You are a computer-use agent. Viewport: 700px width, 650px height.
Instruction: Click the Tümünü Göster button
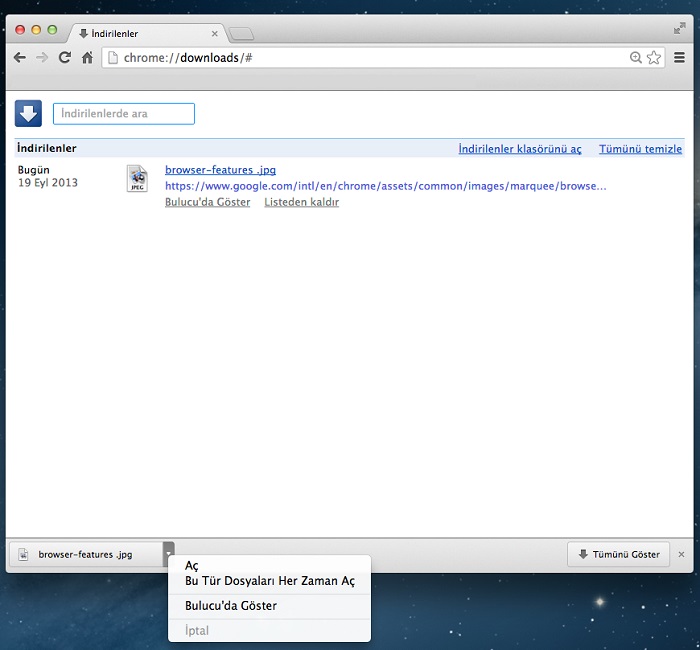click(x=618, y=554)
